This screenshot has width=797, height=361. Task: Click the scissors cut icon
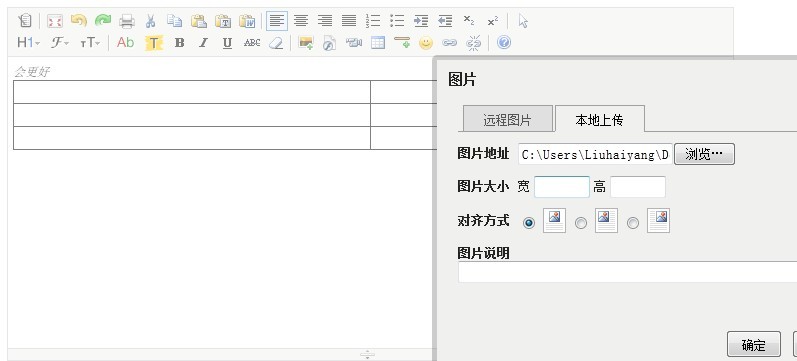point(150,21)
